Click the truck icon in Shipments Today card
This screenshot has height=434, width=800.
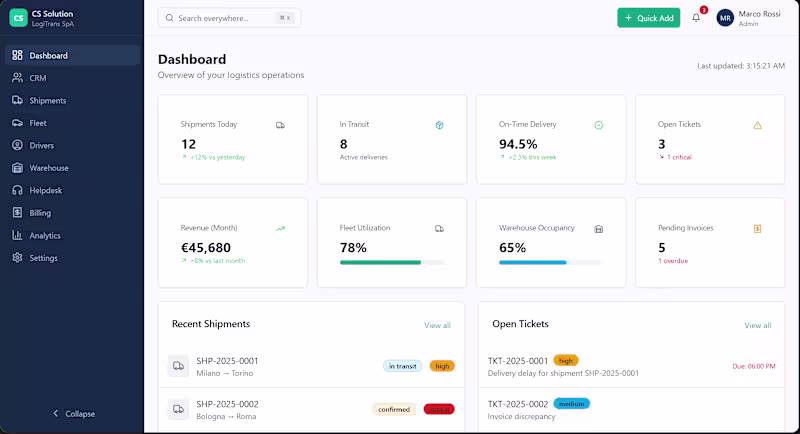[x=280, y=125]
